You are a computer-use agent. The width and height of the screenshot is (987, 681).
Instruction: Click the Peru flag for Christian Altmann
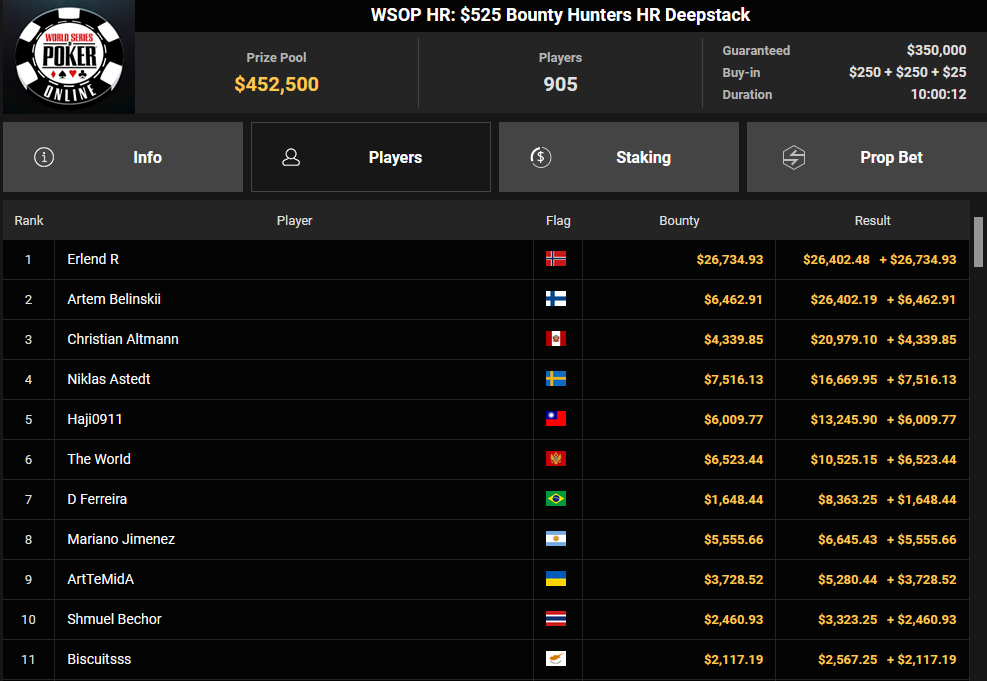pos(556,339)
